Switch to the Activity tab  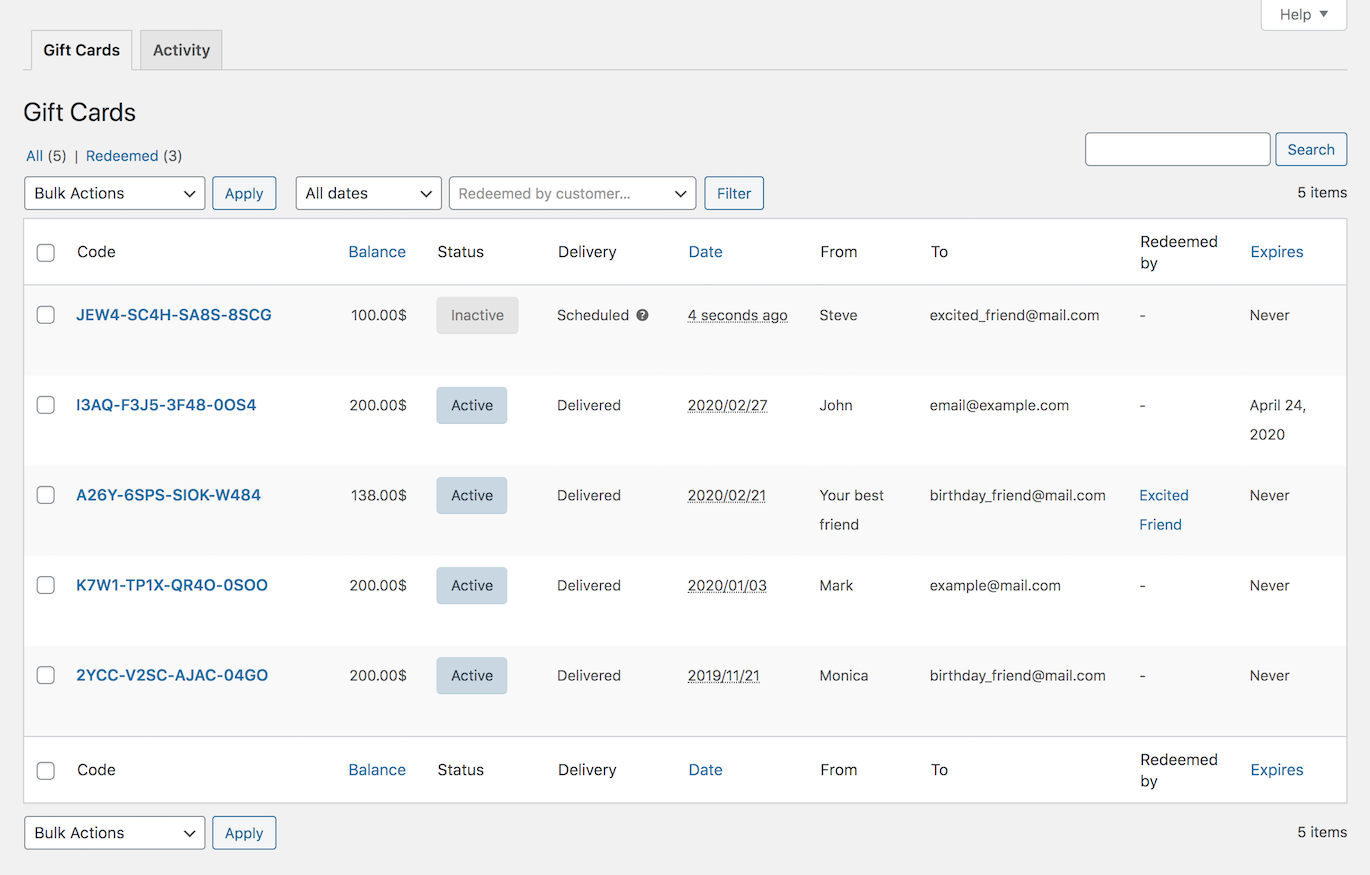pos(181,50)
